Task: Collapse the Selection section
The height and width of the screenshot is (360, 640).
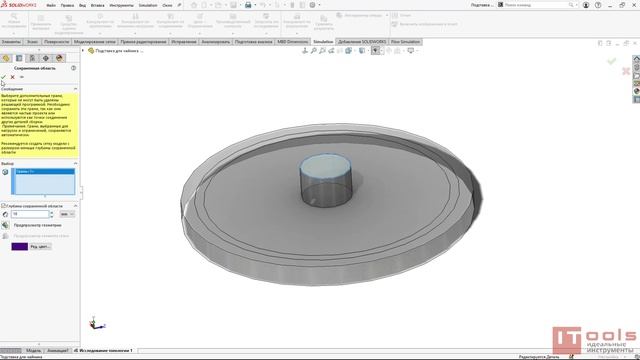Action: click(x=75, y=163)
